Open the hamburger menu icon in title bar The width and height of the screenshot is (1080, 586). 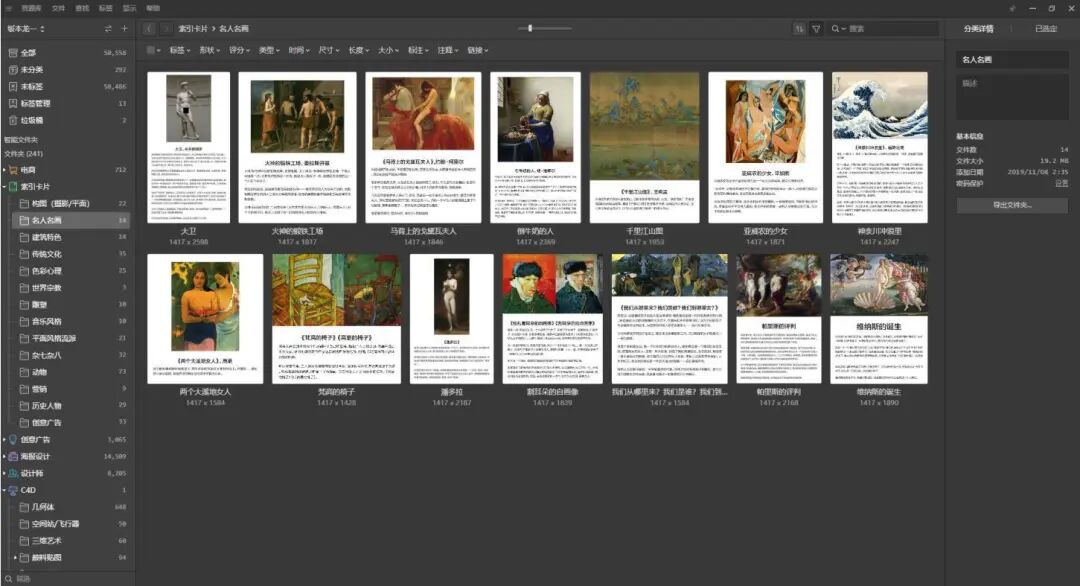point(9,8)
